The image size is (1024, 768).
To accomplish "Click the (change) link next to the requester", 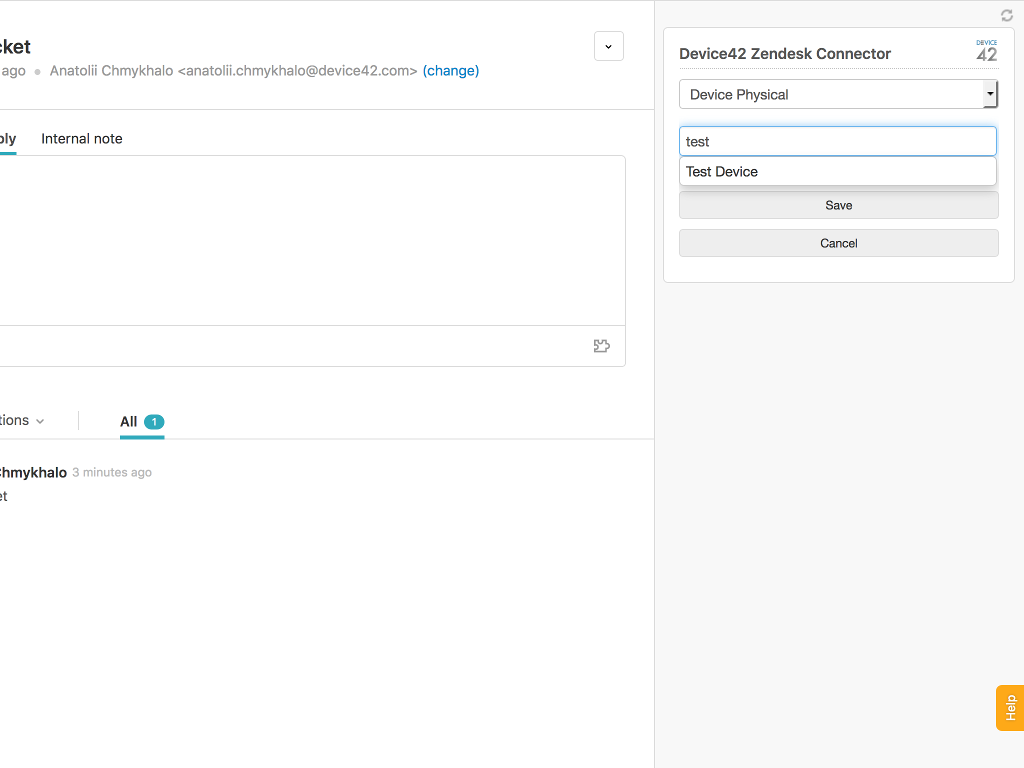I will pyautogui.click(x=451, y=70).
